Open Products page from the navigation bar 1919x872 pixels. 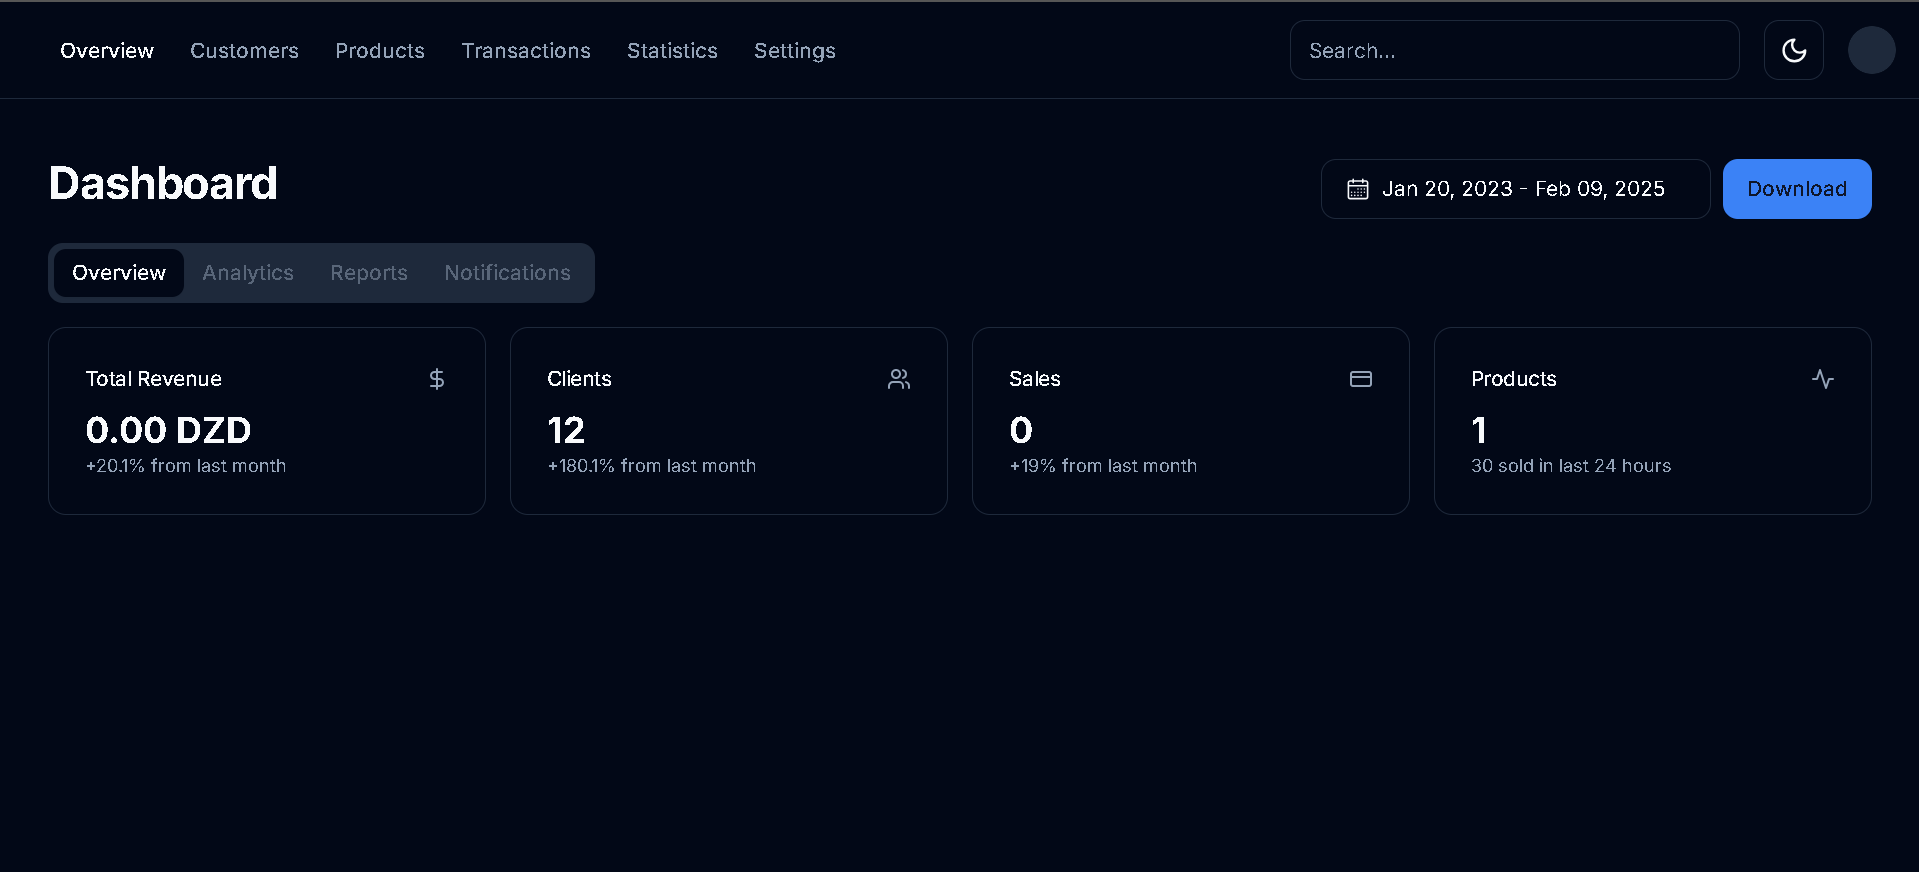[x=380, y=51]
